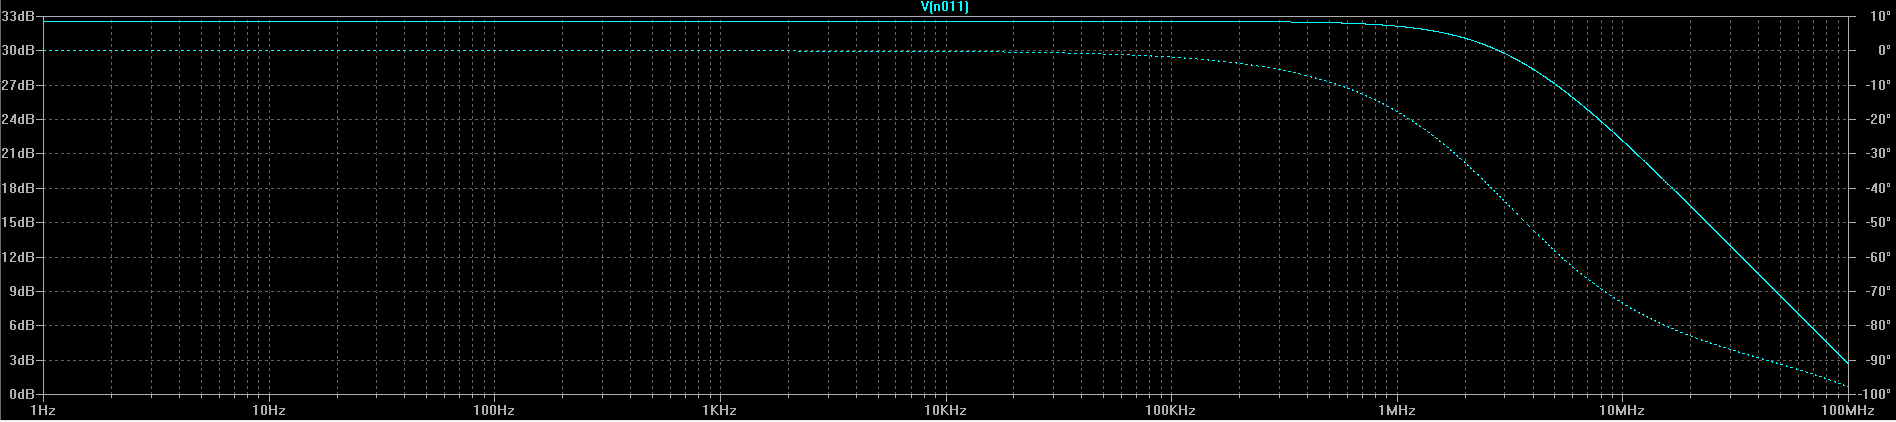This screenshot has height=422, width=1896.
Task: Click the 6dB magnitude axis label
Action: pos(22,326)
